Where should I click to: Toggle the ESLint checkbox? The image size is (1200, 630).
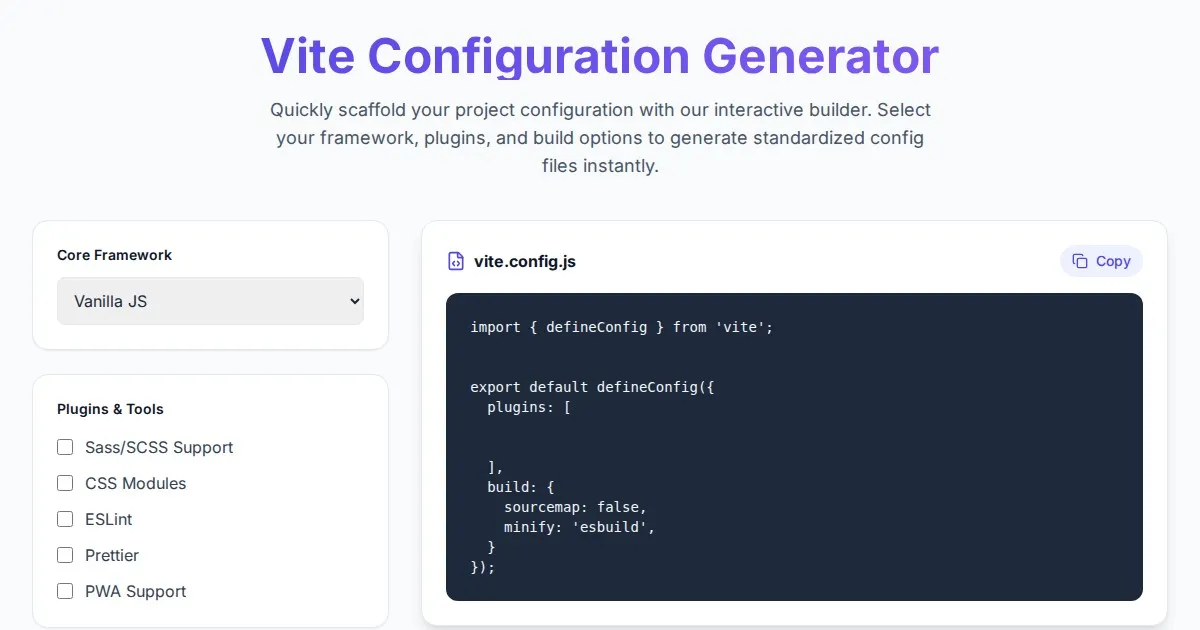(x=65, y=519)
